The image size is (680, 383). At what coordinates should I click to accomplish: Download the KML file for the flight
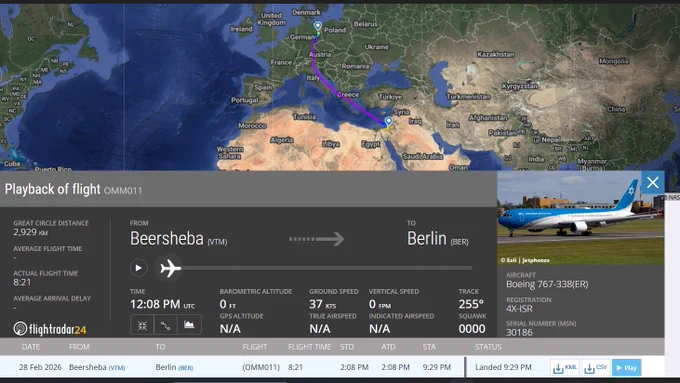point(565,368)
